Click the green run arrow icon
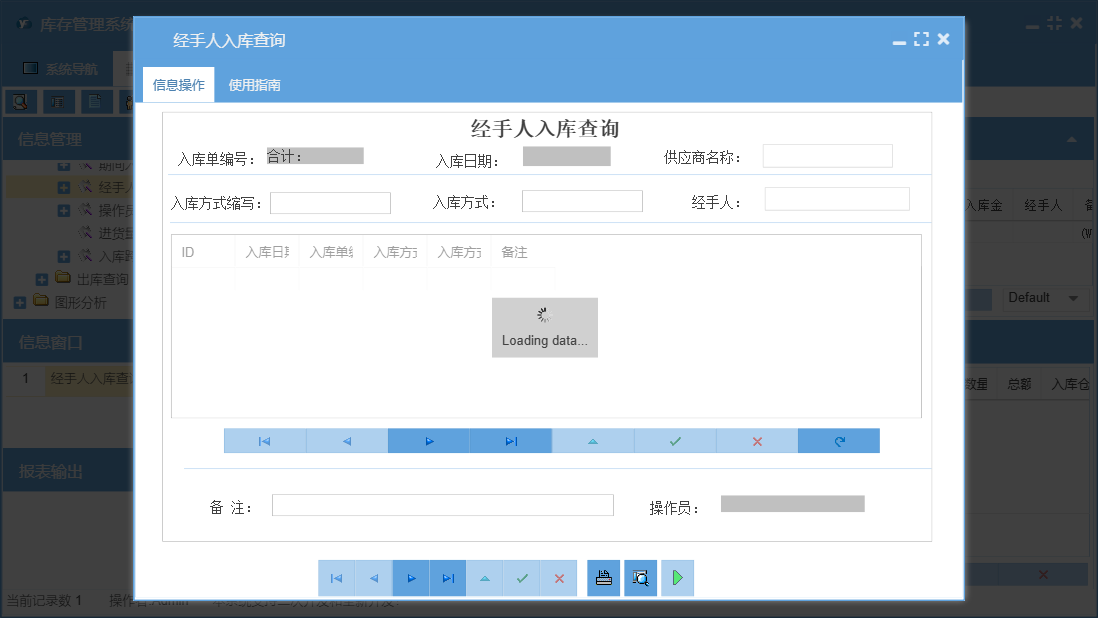 pos(677,577)
